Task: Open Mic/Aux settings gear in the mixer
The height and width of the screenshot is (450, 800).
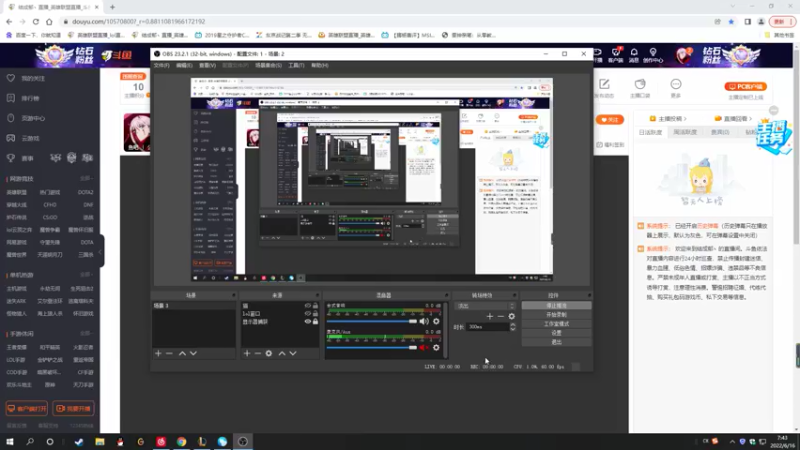Action: [x=436, y=347]
